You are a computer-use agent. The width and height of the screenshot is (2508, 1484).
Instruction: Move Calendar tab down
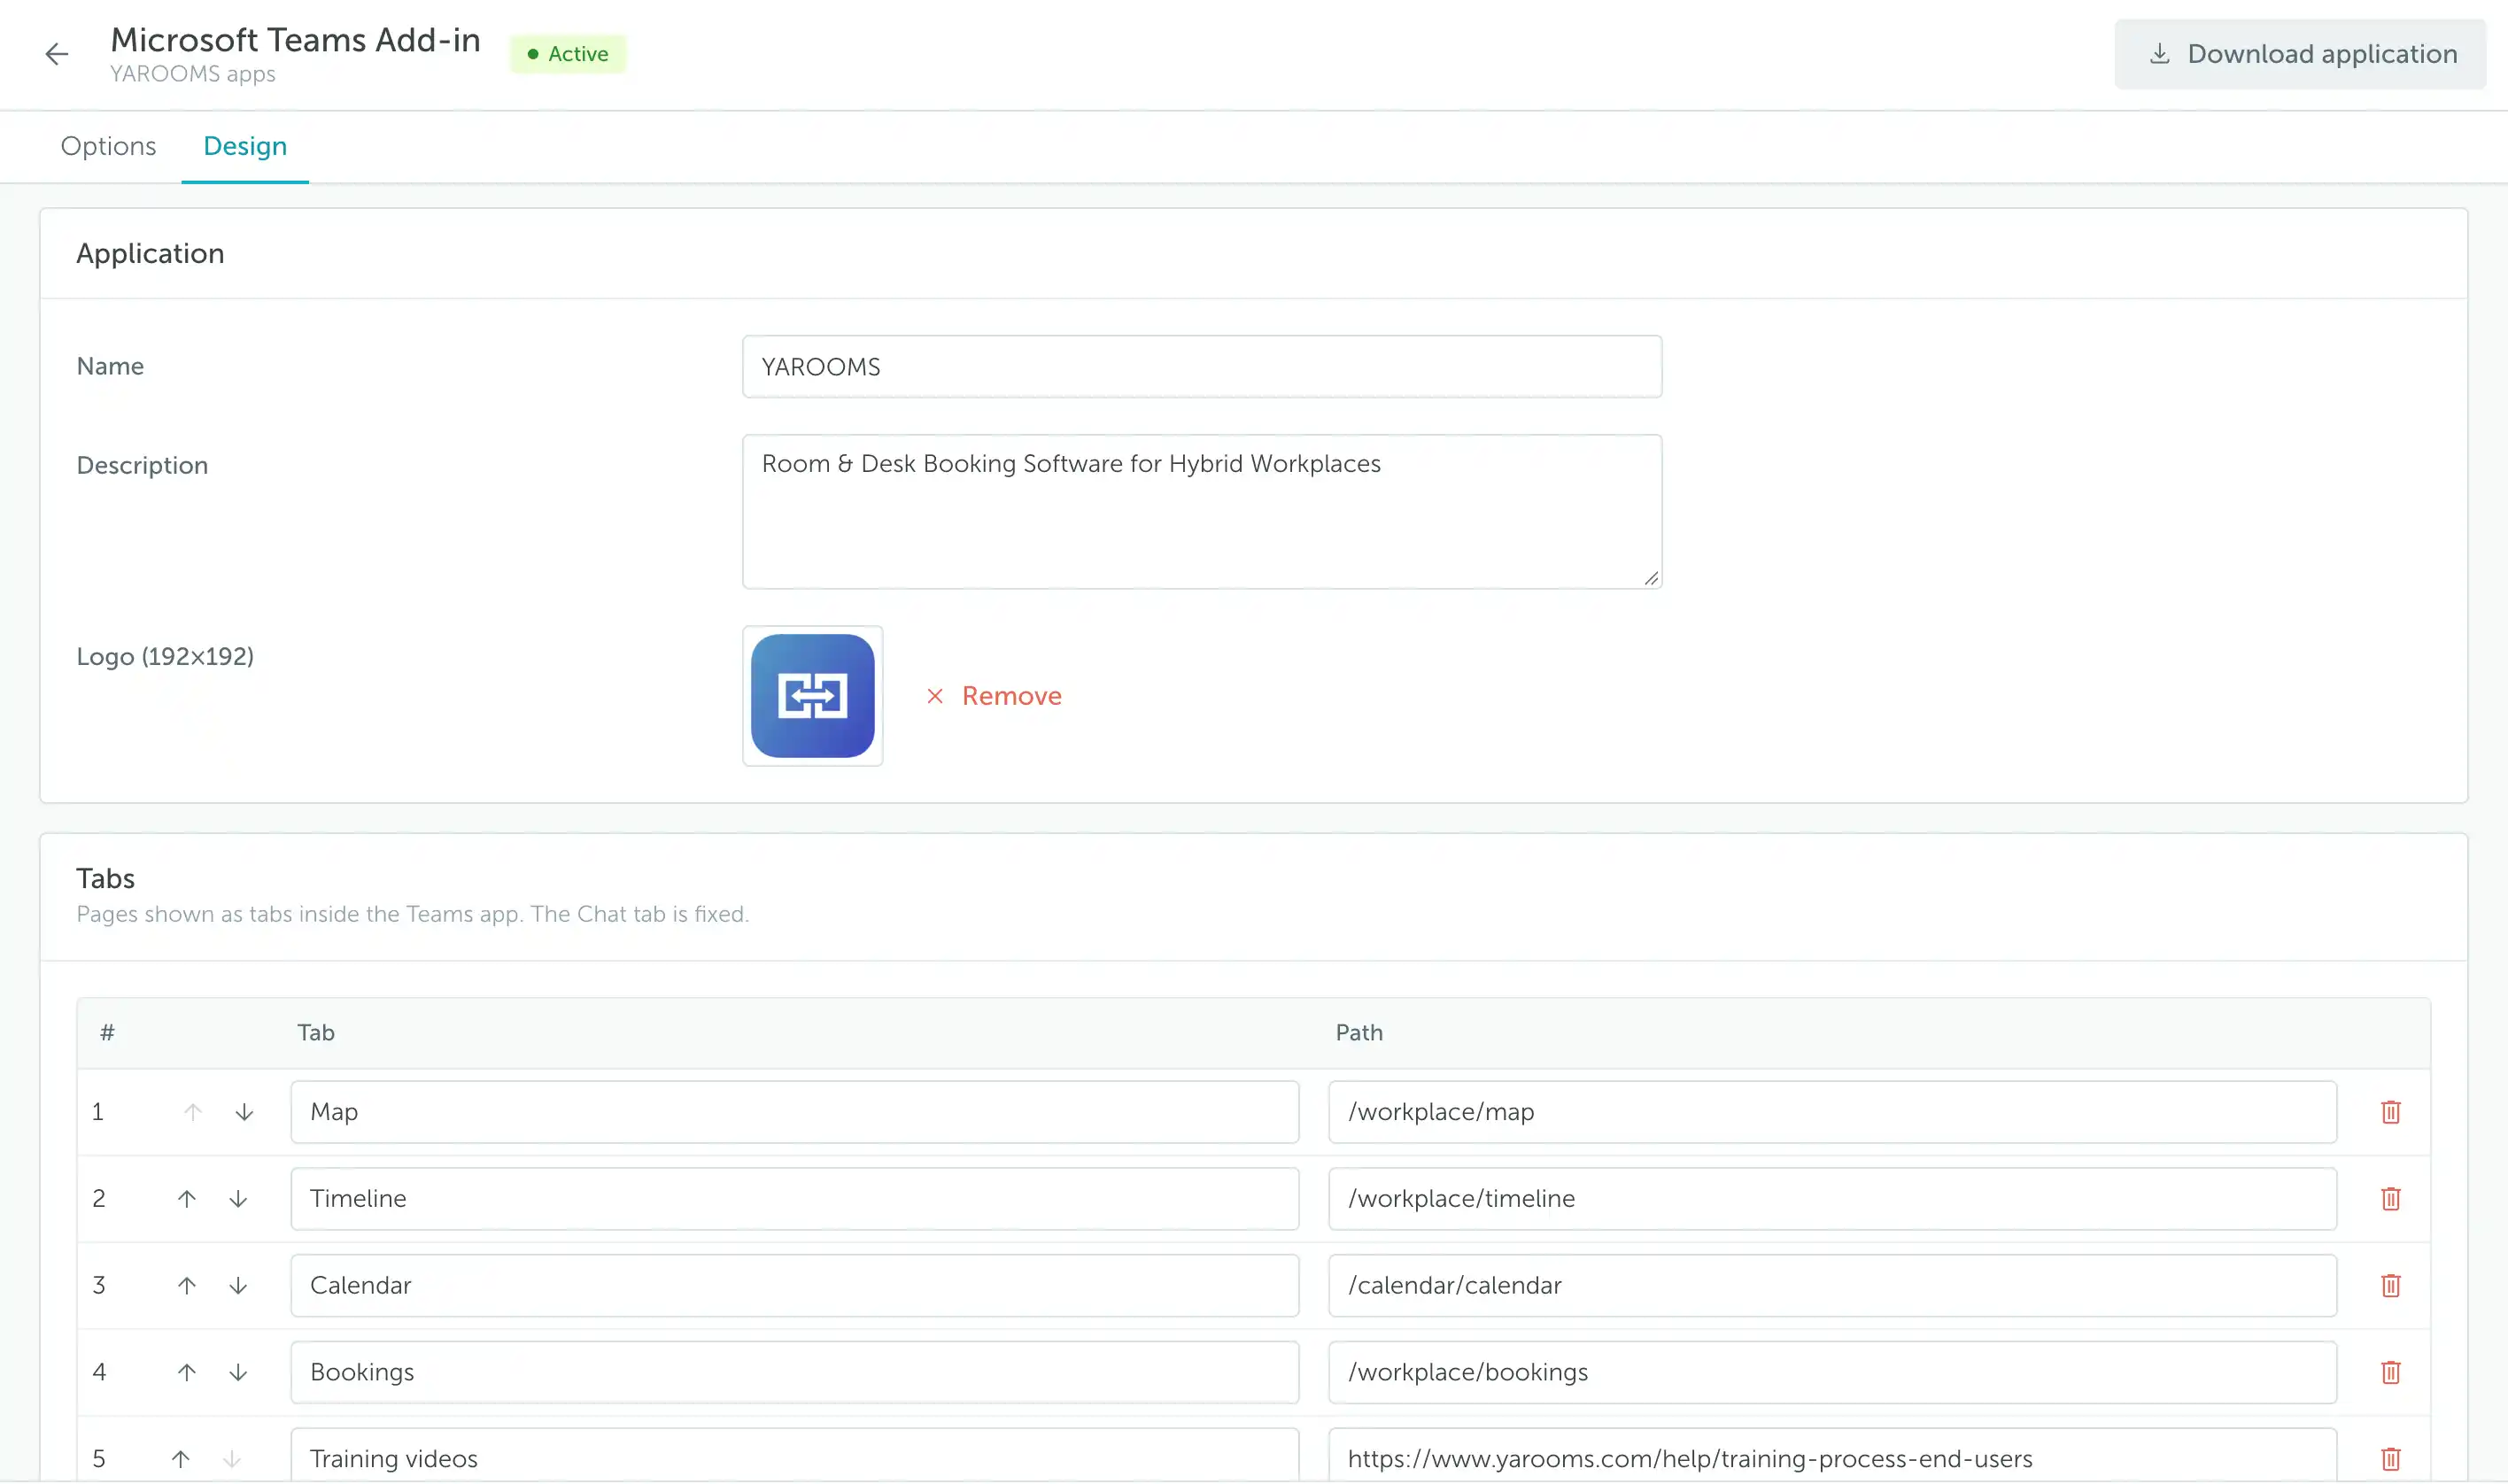pos(238,1286)
